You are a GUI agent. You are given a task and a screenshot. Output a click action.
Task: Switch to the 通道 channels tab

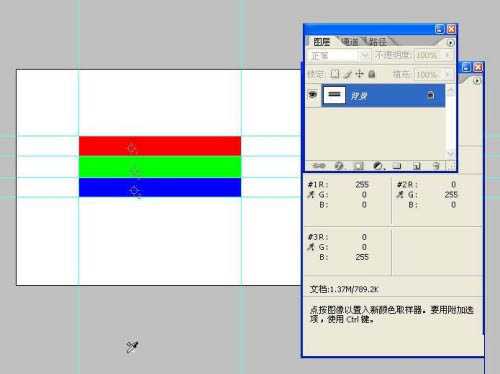pos(350,42)
